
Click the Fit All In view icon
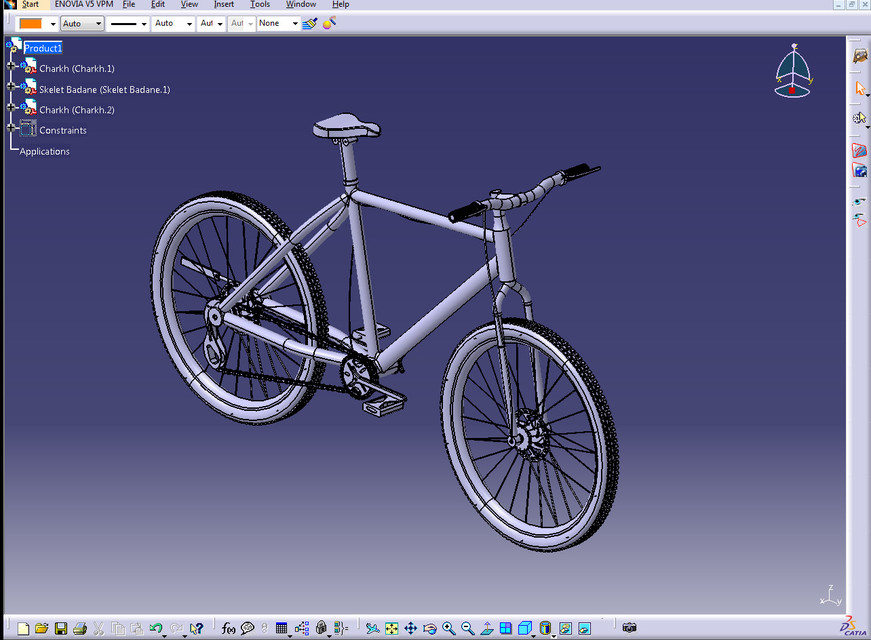391,628
